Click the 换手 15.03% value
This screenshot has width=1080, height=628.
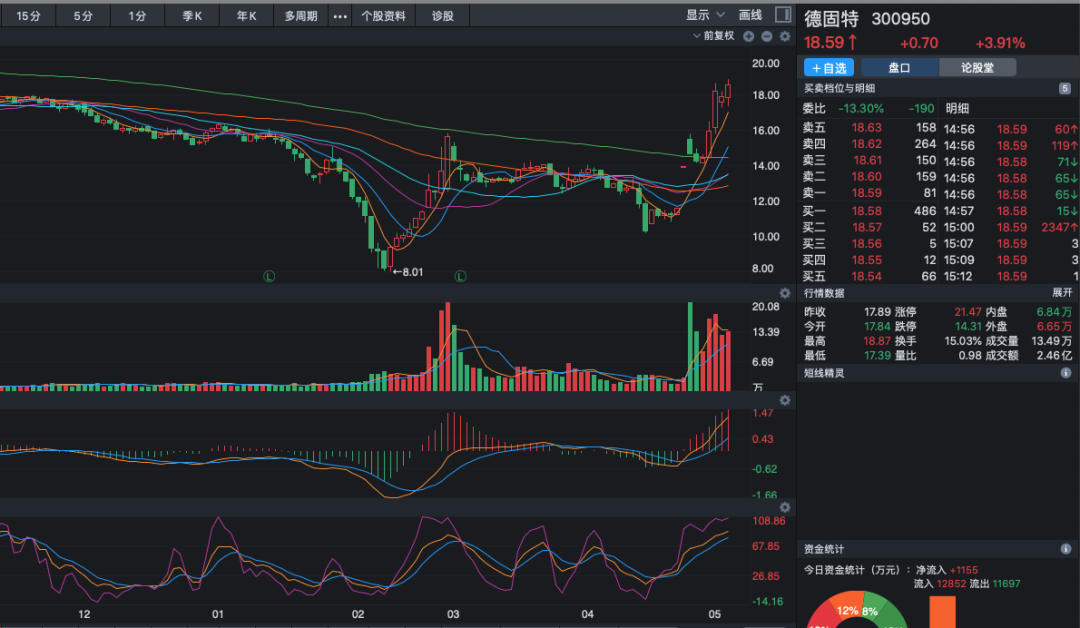pos(963,341)
